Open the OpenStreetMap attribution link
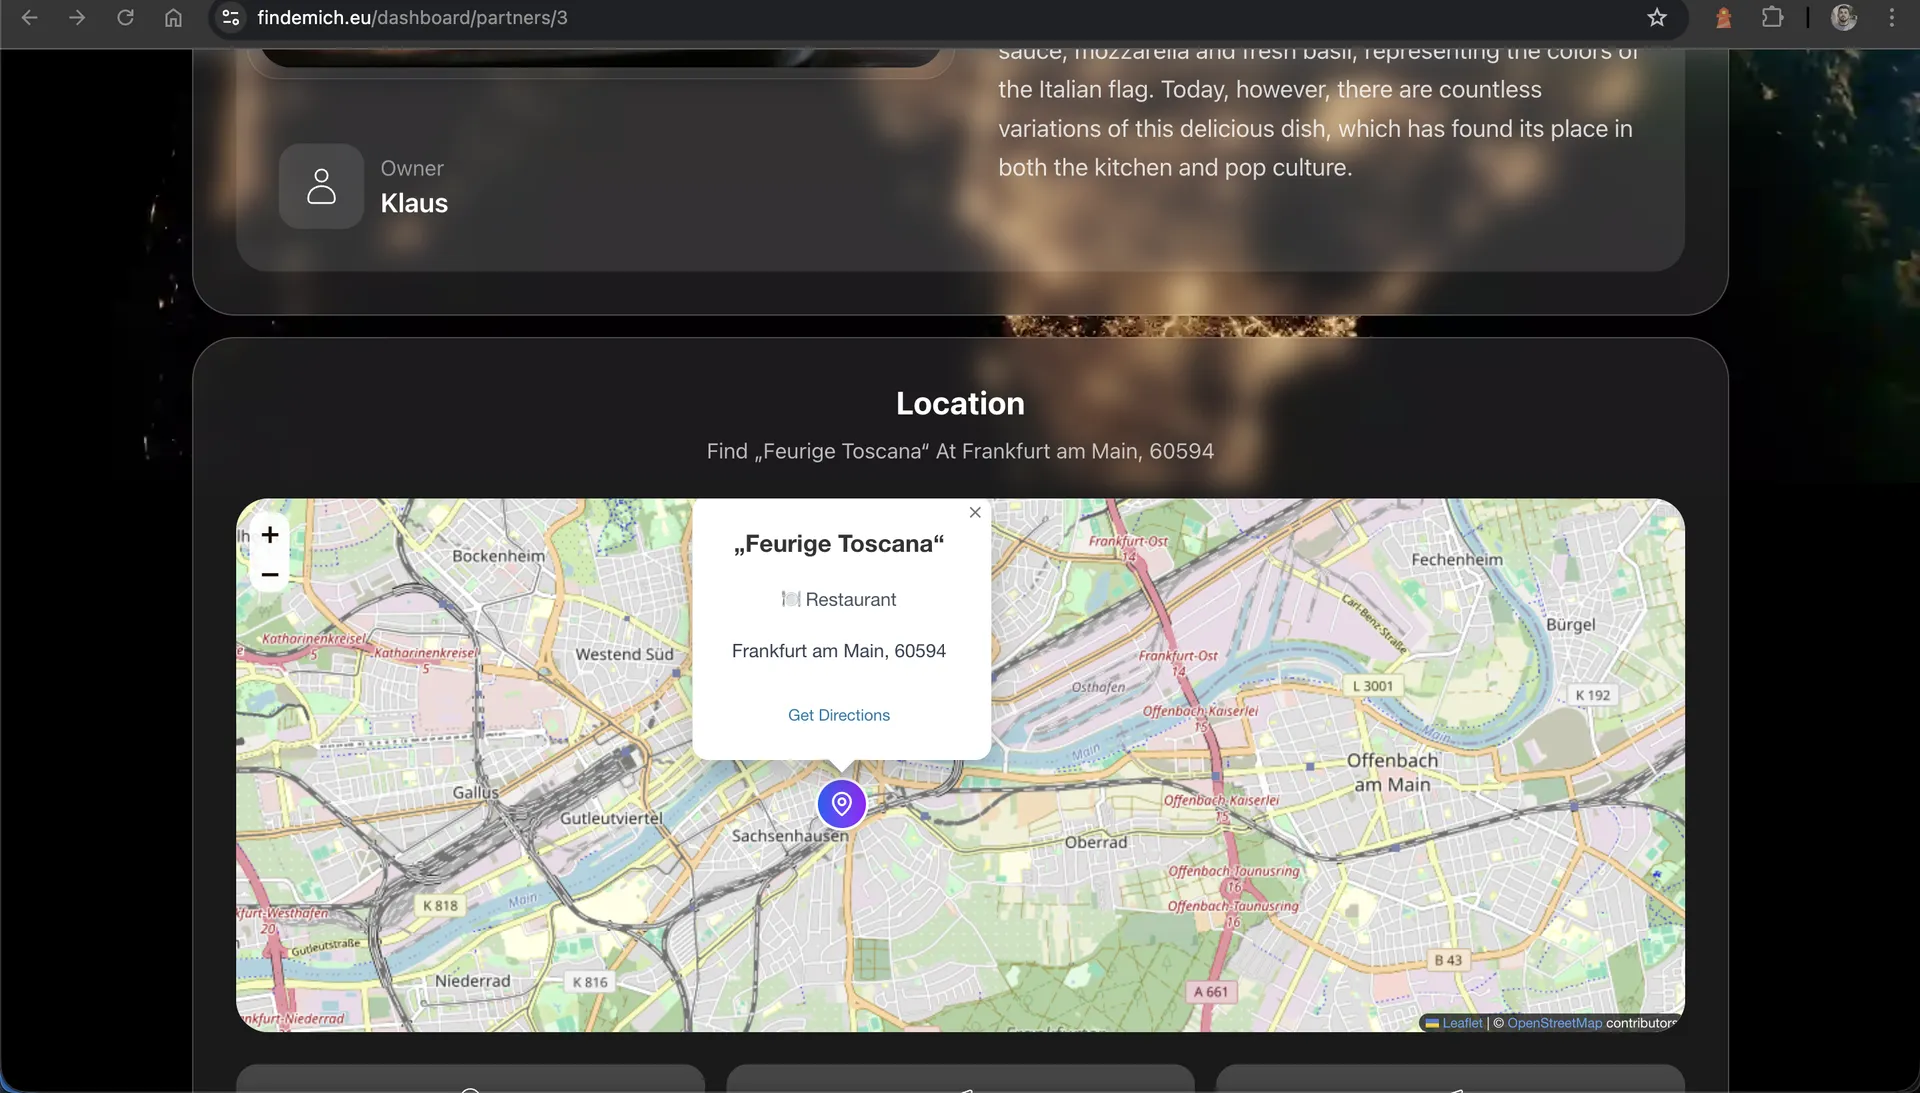 point(1555,1023)
